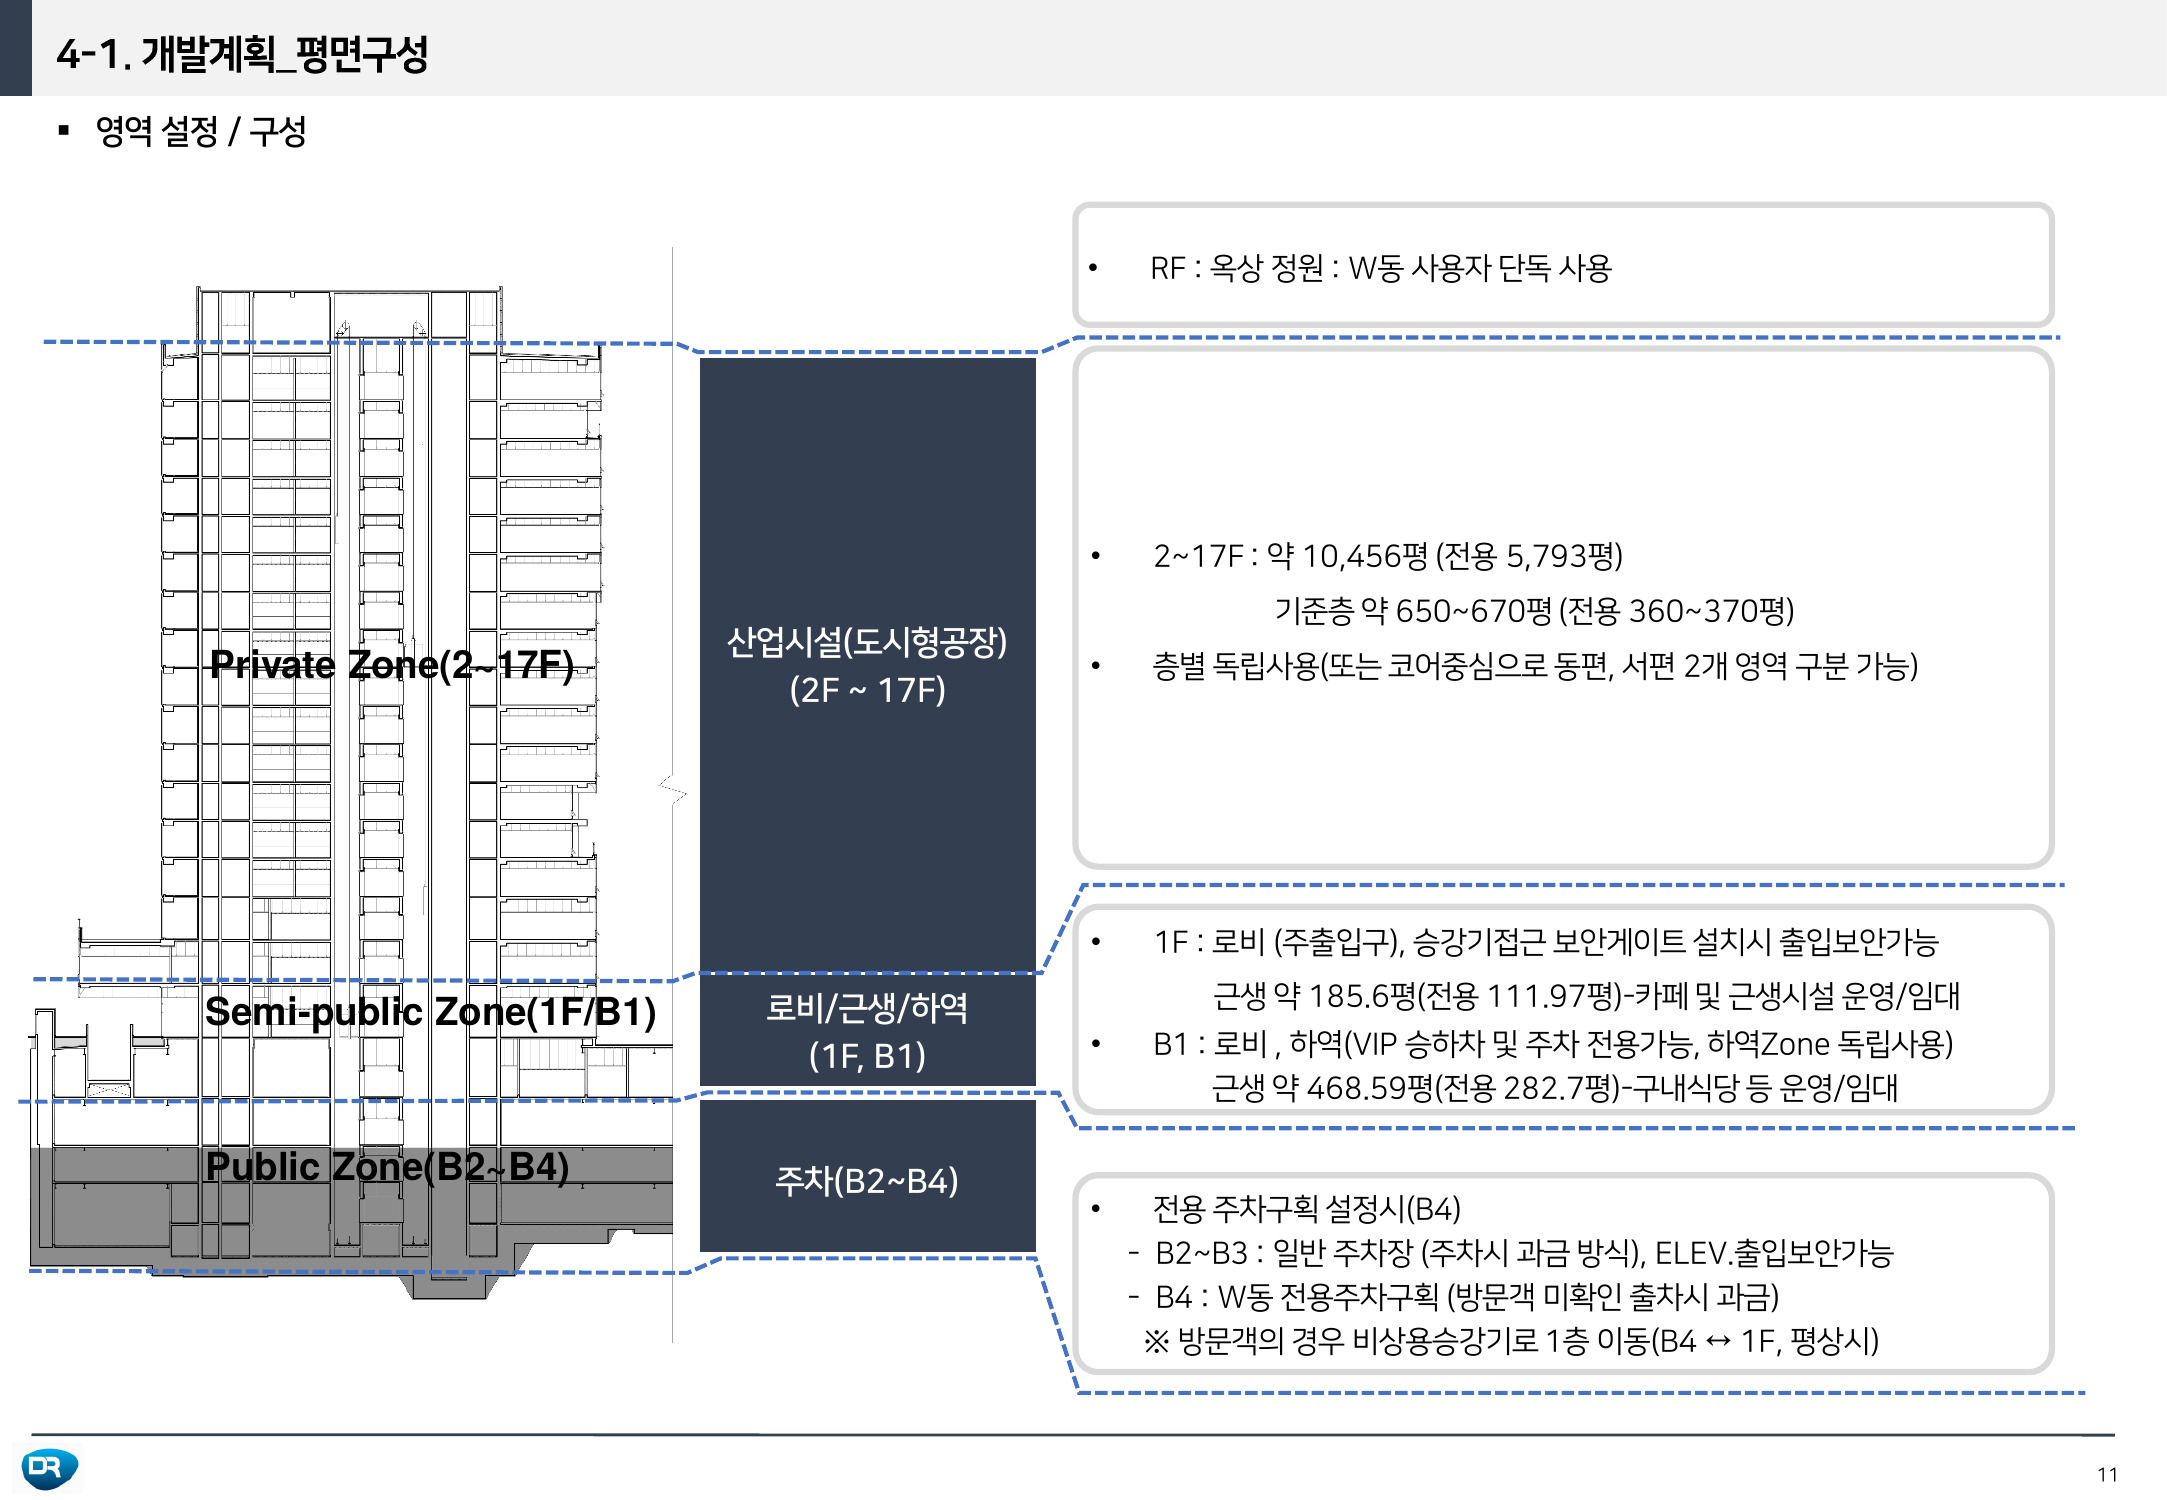The height and width of the screenshot is (1500, 2167).
Task: Click the page number 11
Action: pos(2107,1475)
